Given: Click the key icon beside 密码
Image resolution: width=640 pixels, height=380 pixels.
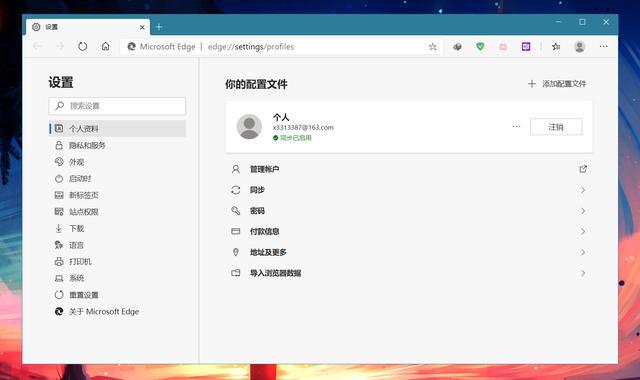Looking at the screenshot, I should 236,211.
